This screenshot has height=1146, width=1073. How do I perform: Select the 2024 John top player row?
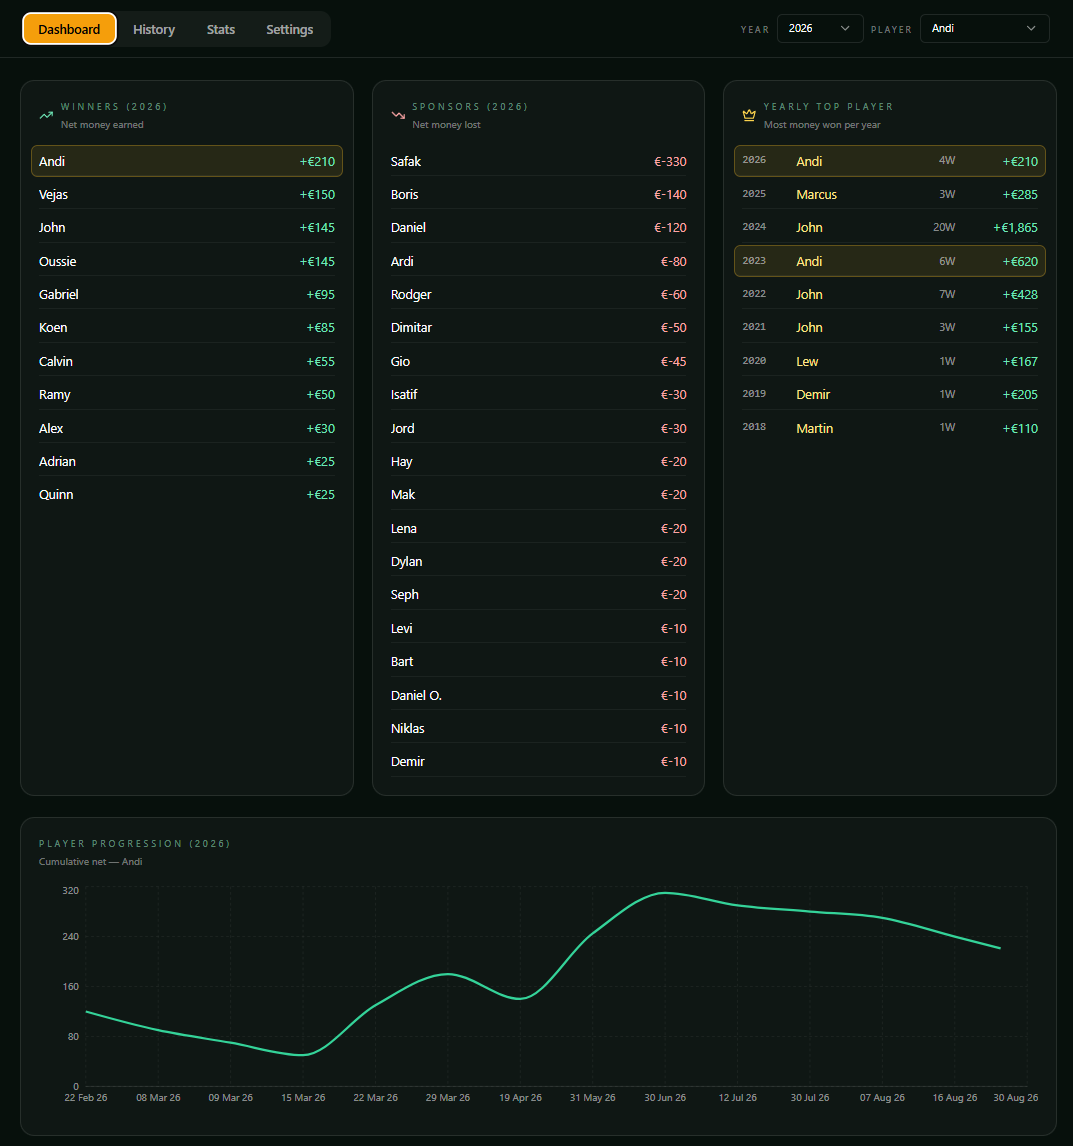(x=890, y=227)
